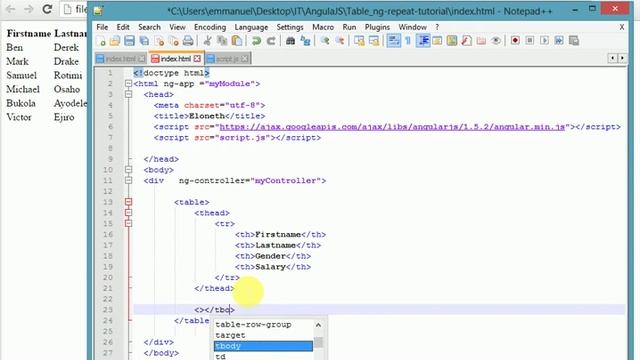Create a new file with the New icon

tap(101, 41)
